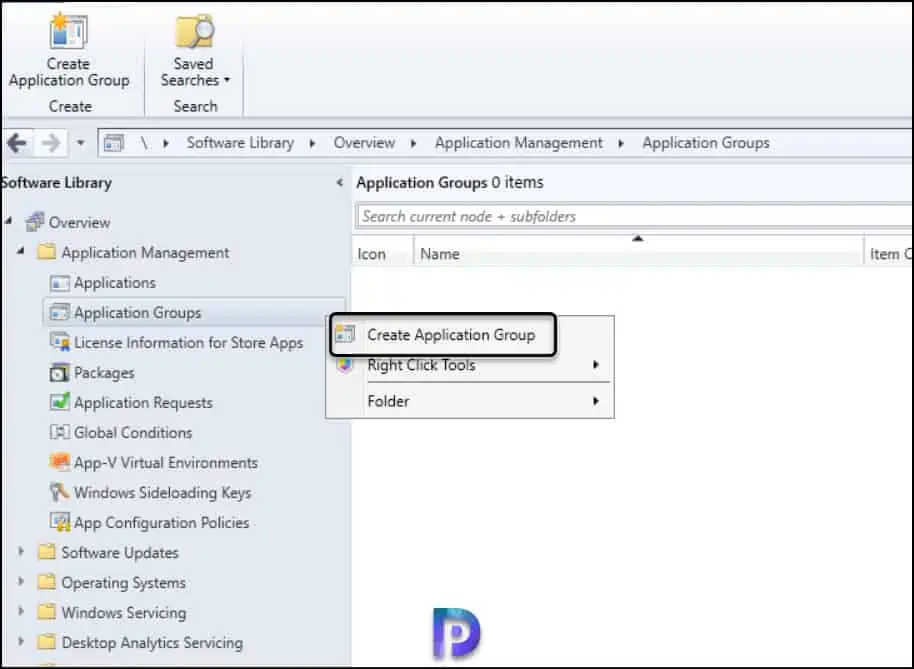Screen dimensions: 914x669
Task: Click Create Application Group menu icon
Action: pyautogui.click(x=345, y=334)
